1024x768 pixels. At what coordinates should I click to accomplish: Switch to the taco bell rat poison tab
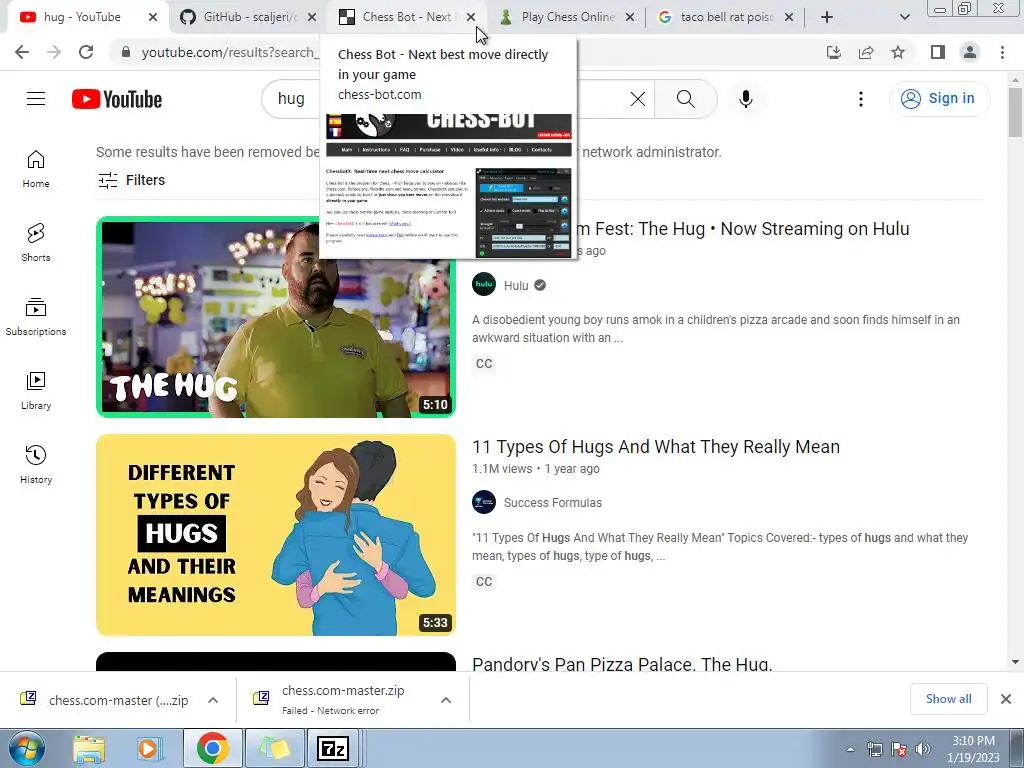(727, 17)
